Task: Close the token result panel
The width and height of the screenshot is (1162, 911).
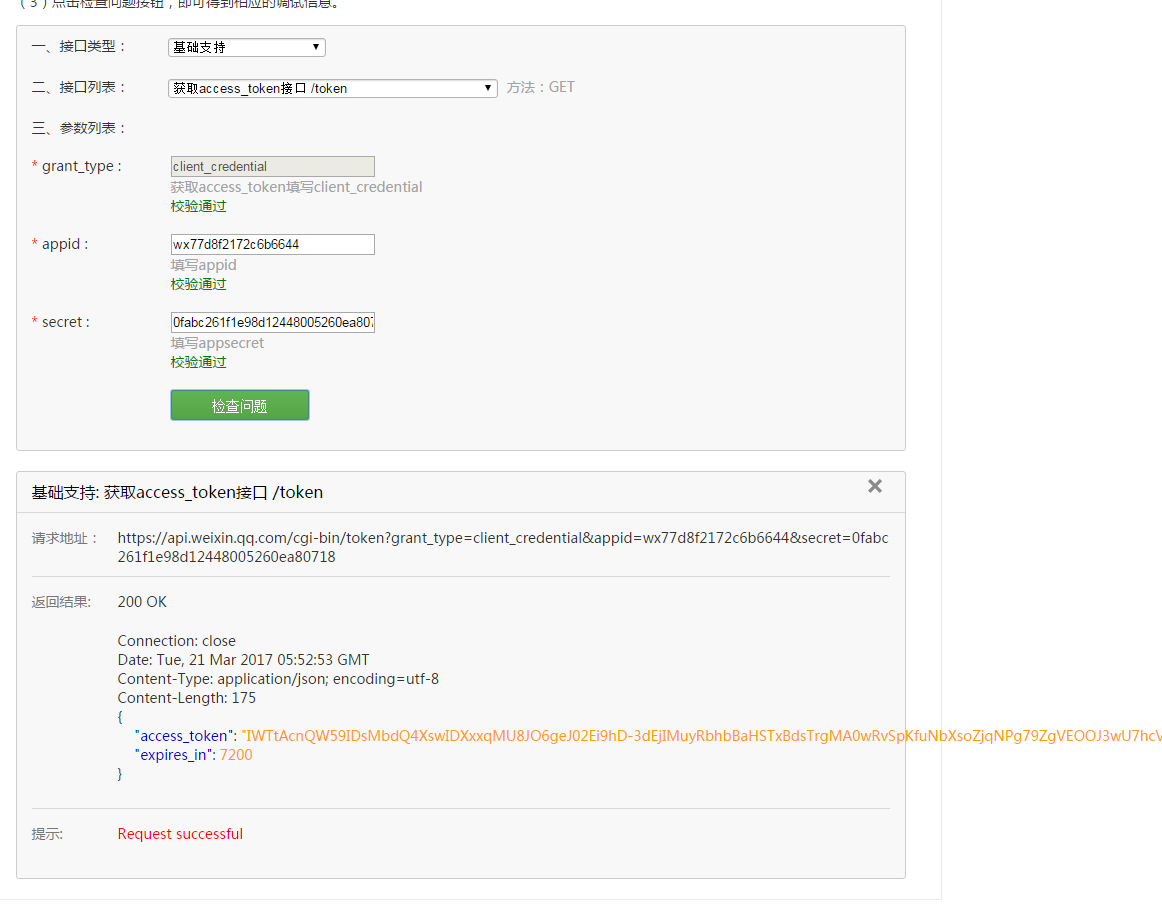Action: (875, 486)
